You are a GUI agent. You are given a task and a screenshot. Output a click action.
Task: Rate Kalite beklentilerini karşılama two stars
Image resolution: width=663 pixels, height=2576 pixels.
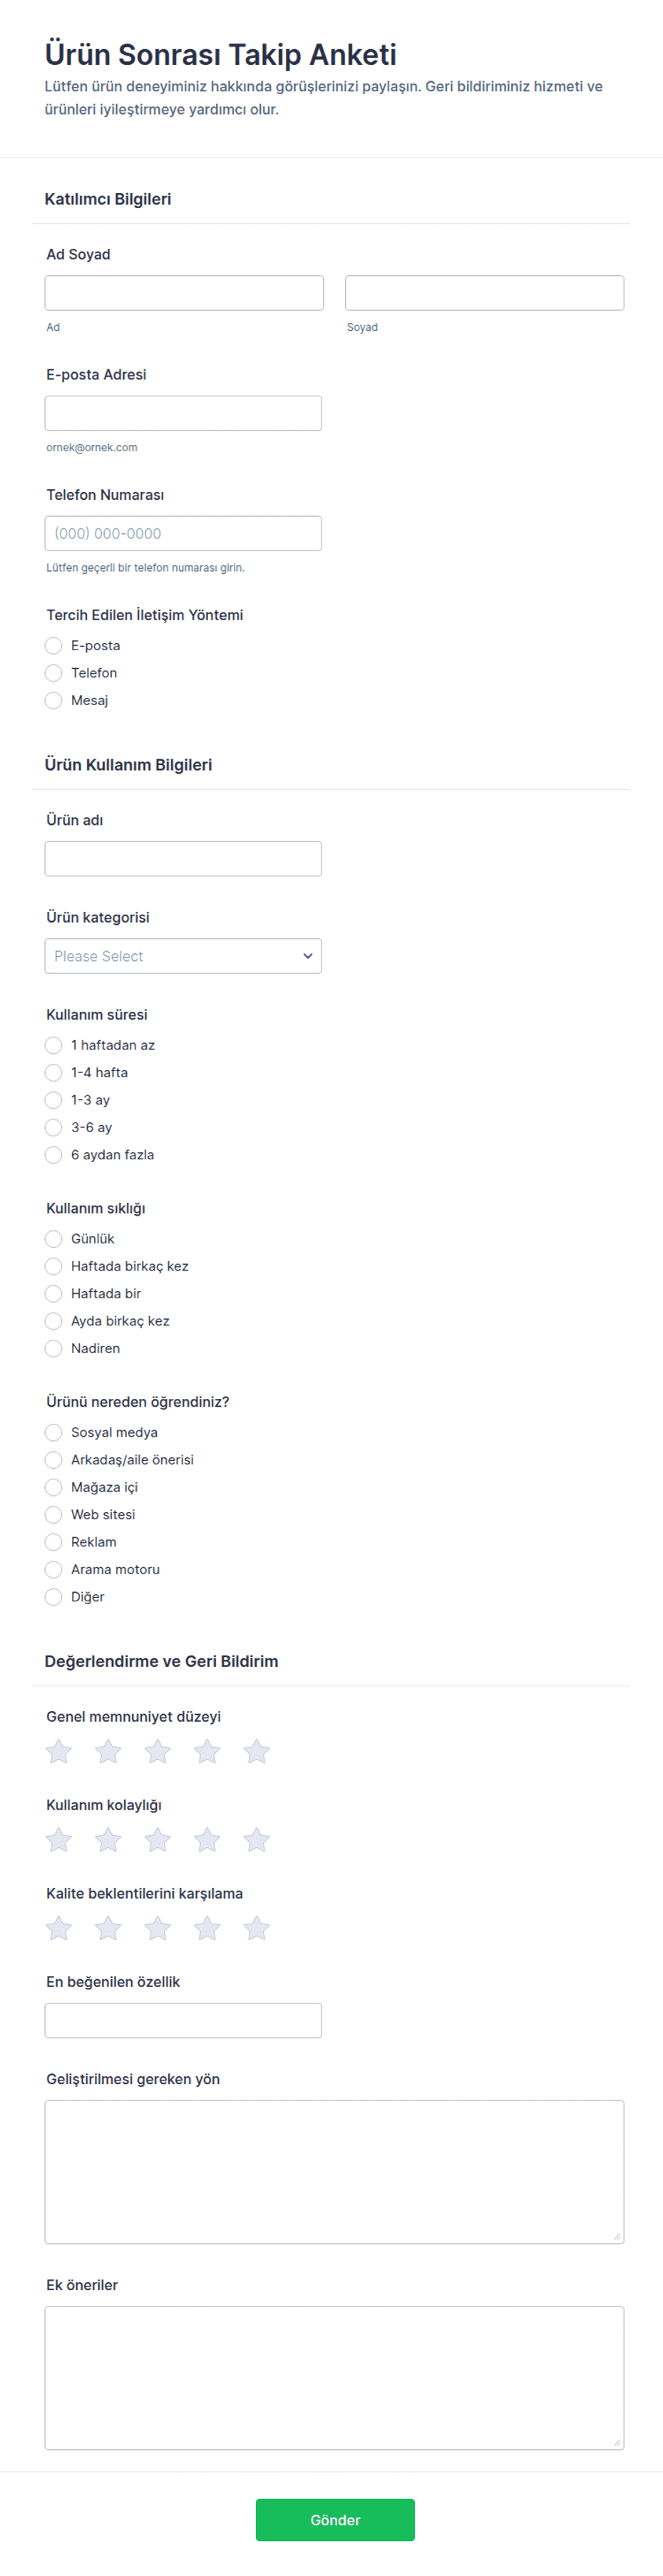pos(108,1928)
